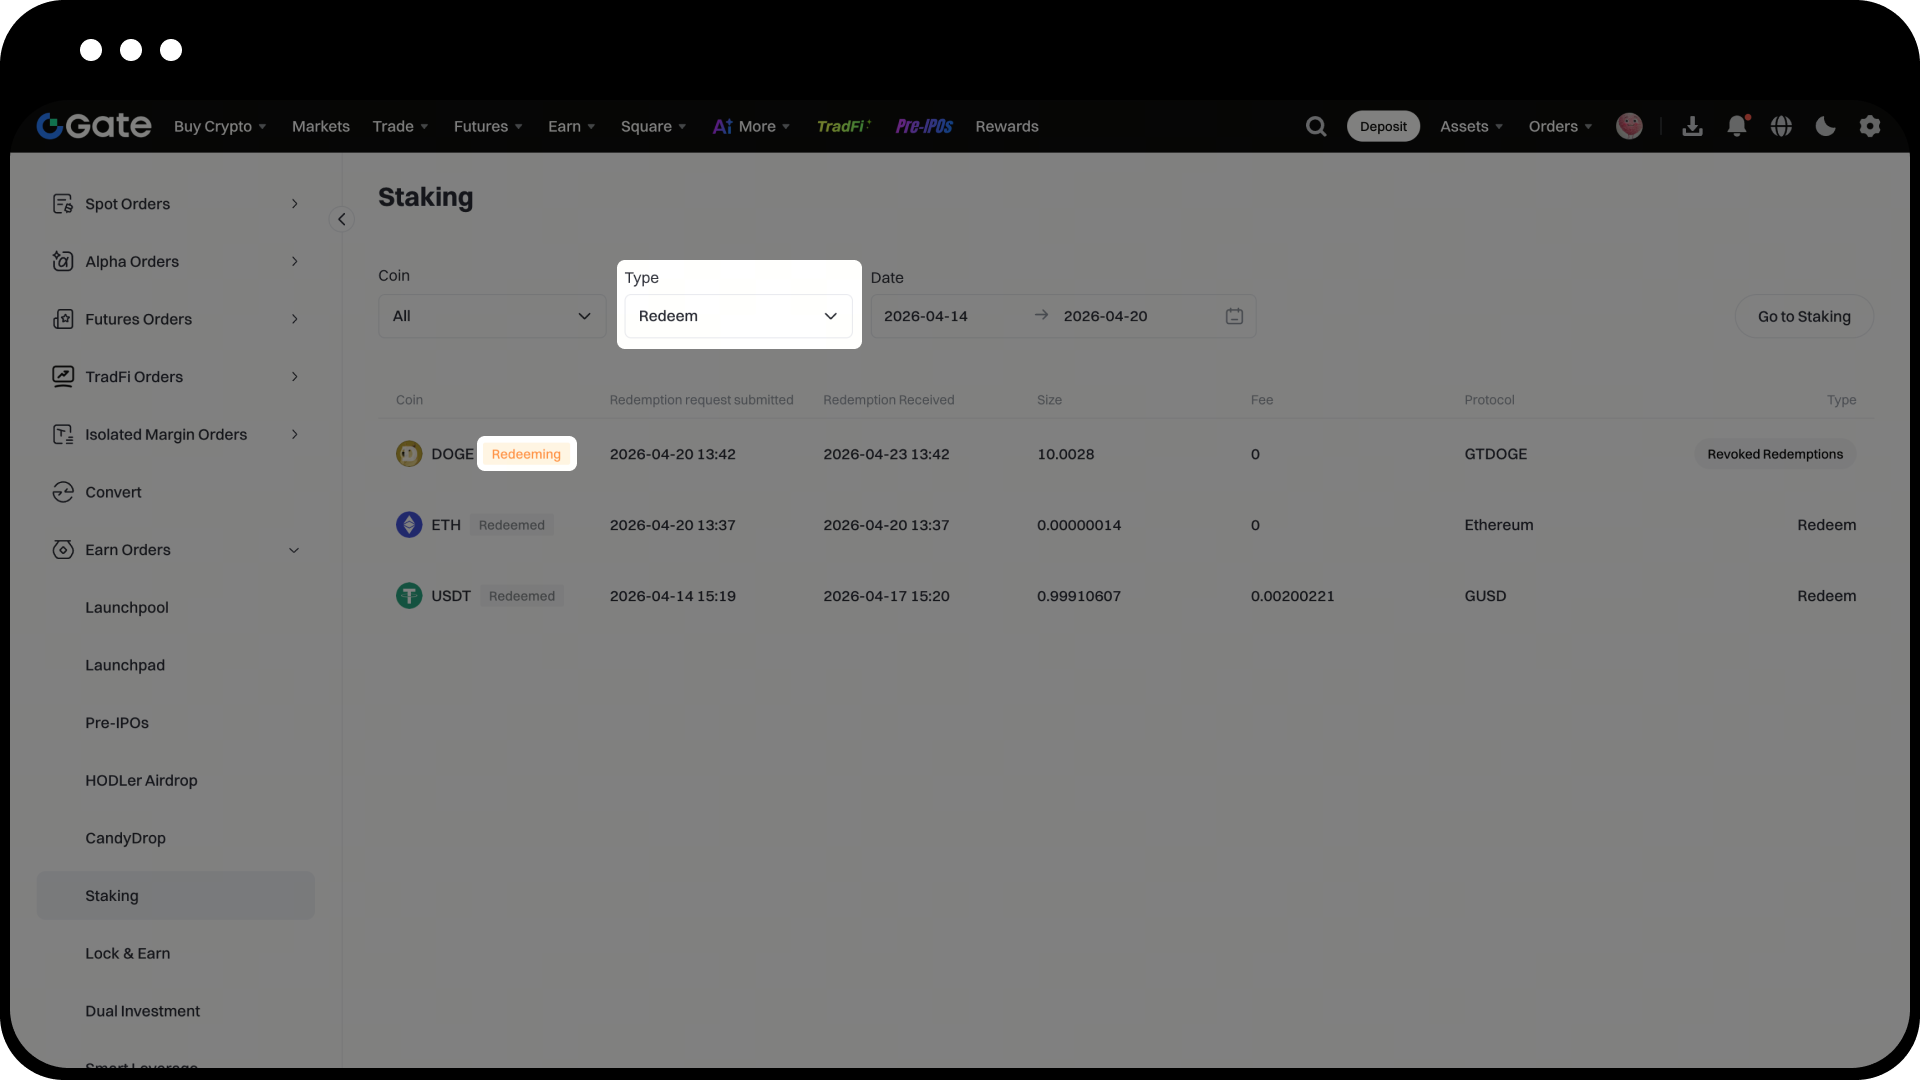Click the search magnifier icon
This screenshot has width=1920, height=1080.
[1316, 127]
